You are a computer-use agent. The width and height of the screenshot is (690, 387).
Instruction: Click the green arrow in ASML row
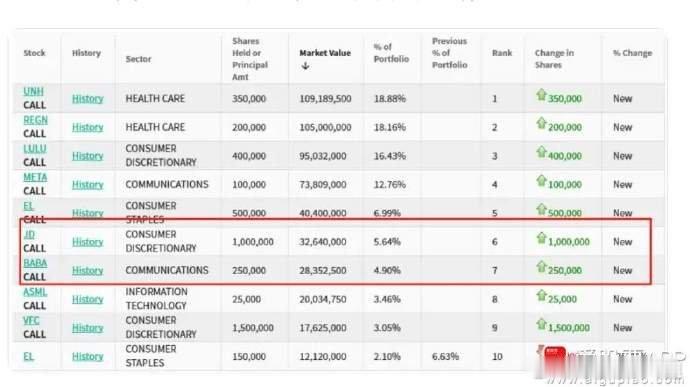pos(541,295)
